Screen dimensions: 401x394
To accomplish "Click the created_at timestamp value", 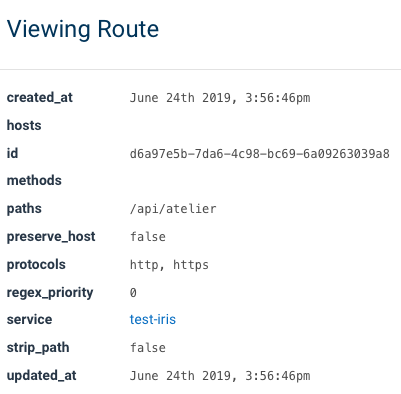I will point(220,98).
